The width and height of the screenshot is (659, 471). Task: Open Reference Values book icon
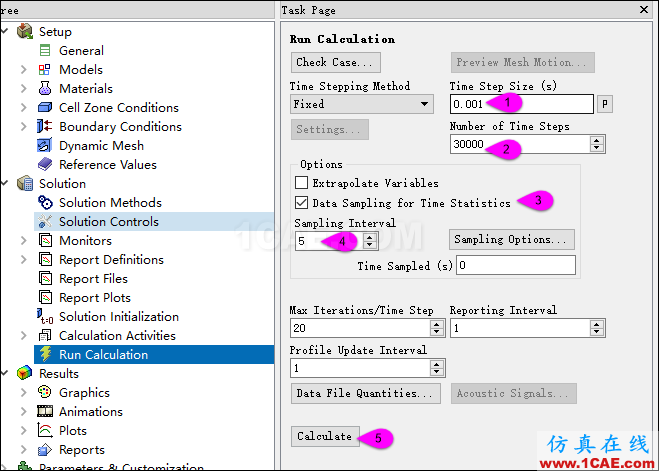tap(45, 164)
